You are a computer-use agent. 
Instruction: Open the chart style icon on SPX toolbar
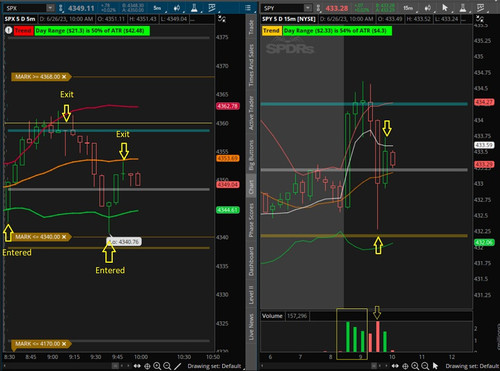[x=177, y=8]
